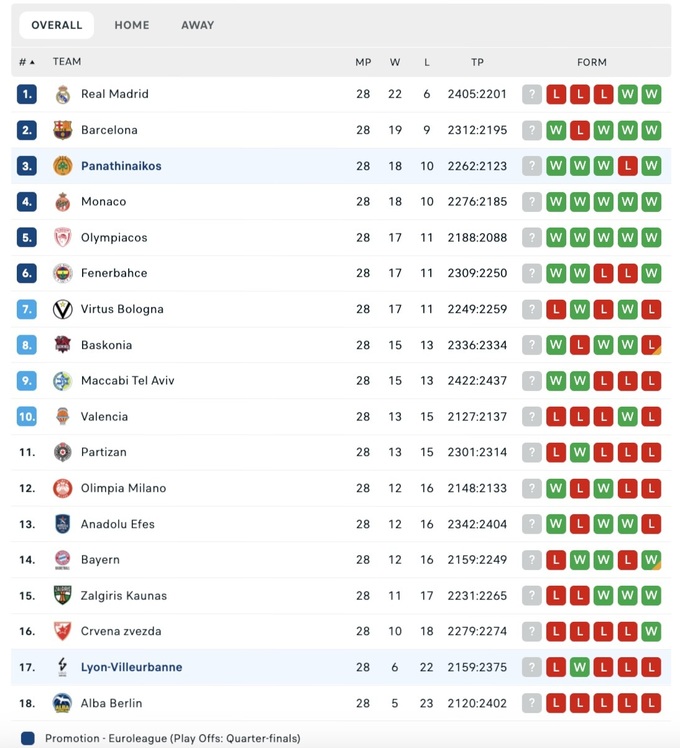
Task: Open the Fenerbahce team page link
Action: pyautogui.click(x=114, y=273)
